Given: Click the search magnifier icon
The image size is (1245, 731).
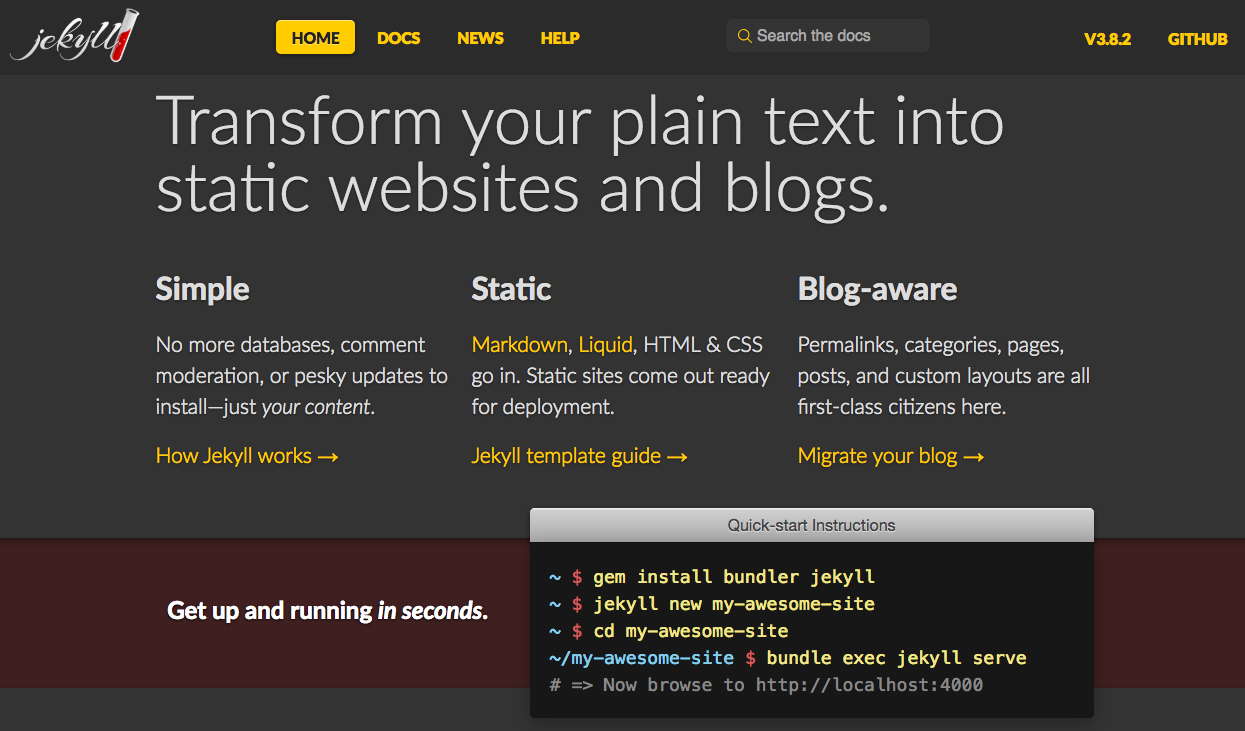Looking at the screenshot, I should click(744, 36).
